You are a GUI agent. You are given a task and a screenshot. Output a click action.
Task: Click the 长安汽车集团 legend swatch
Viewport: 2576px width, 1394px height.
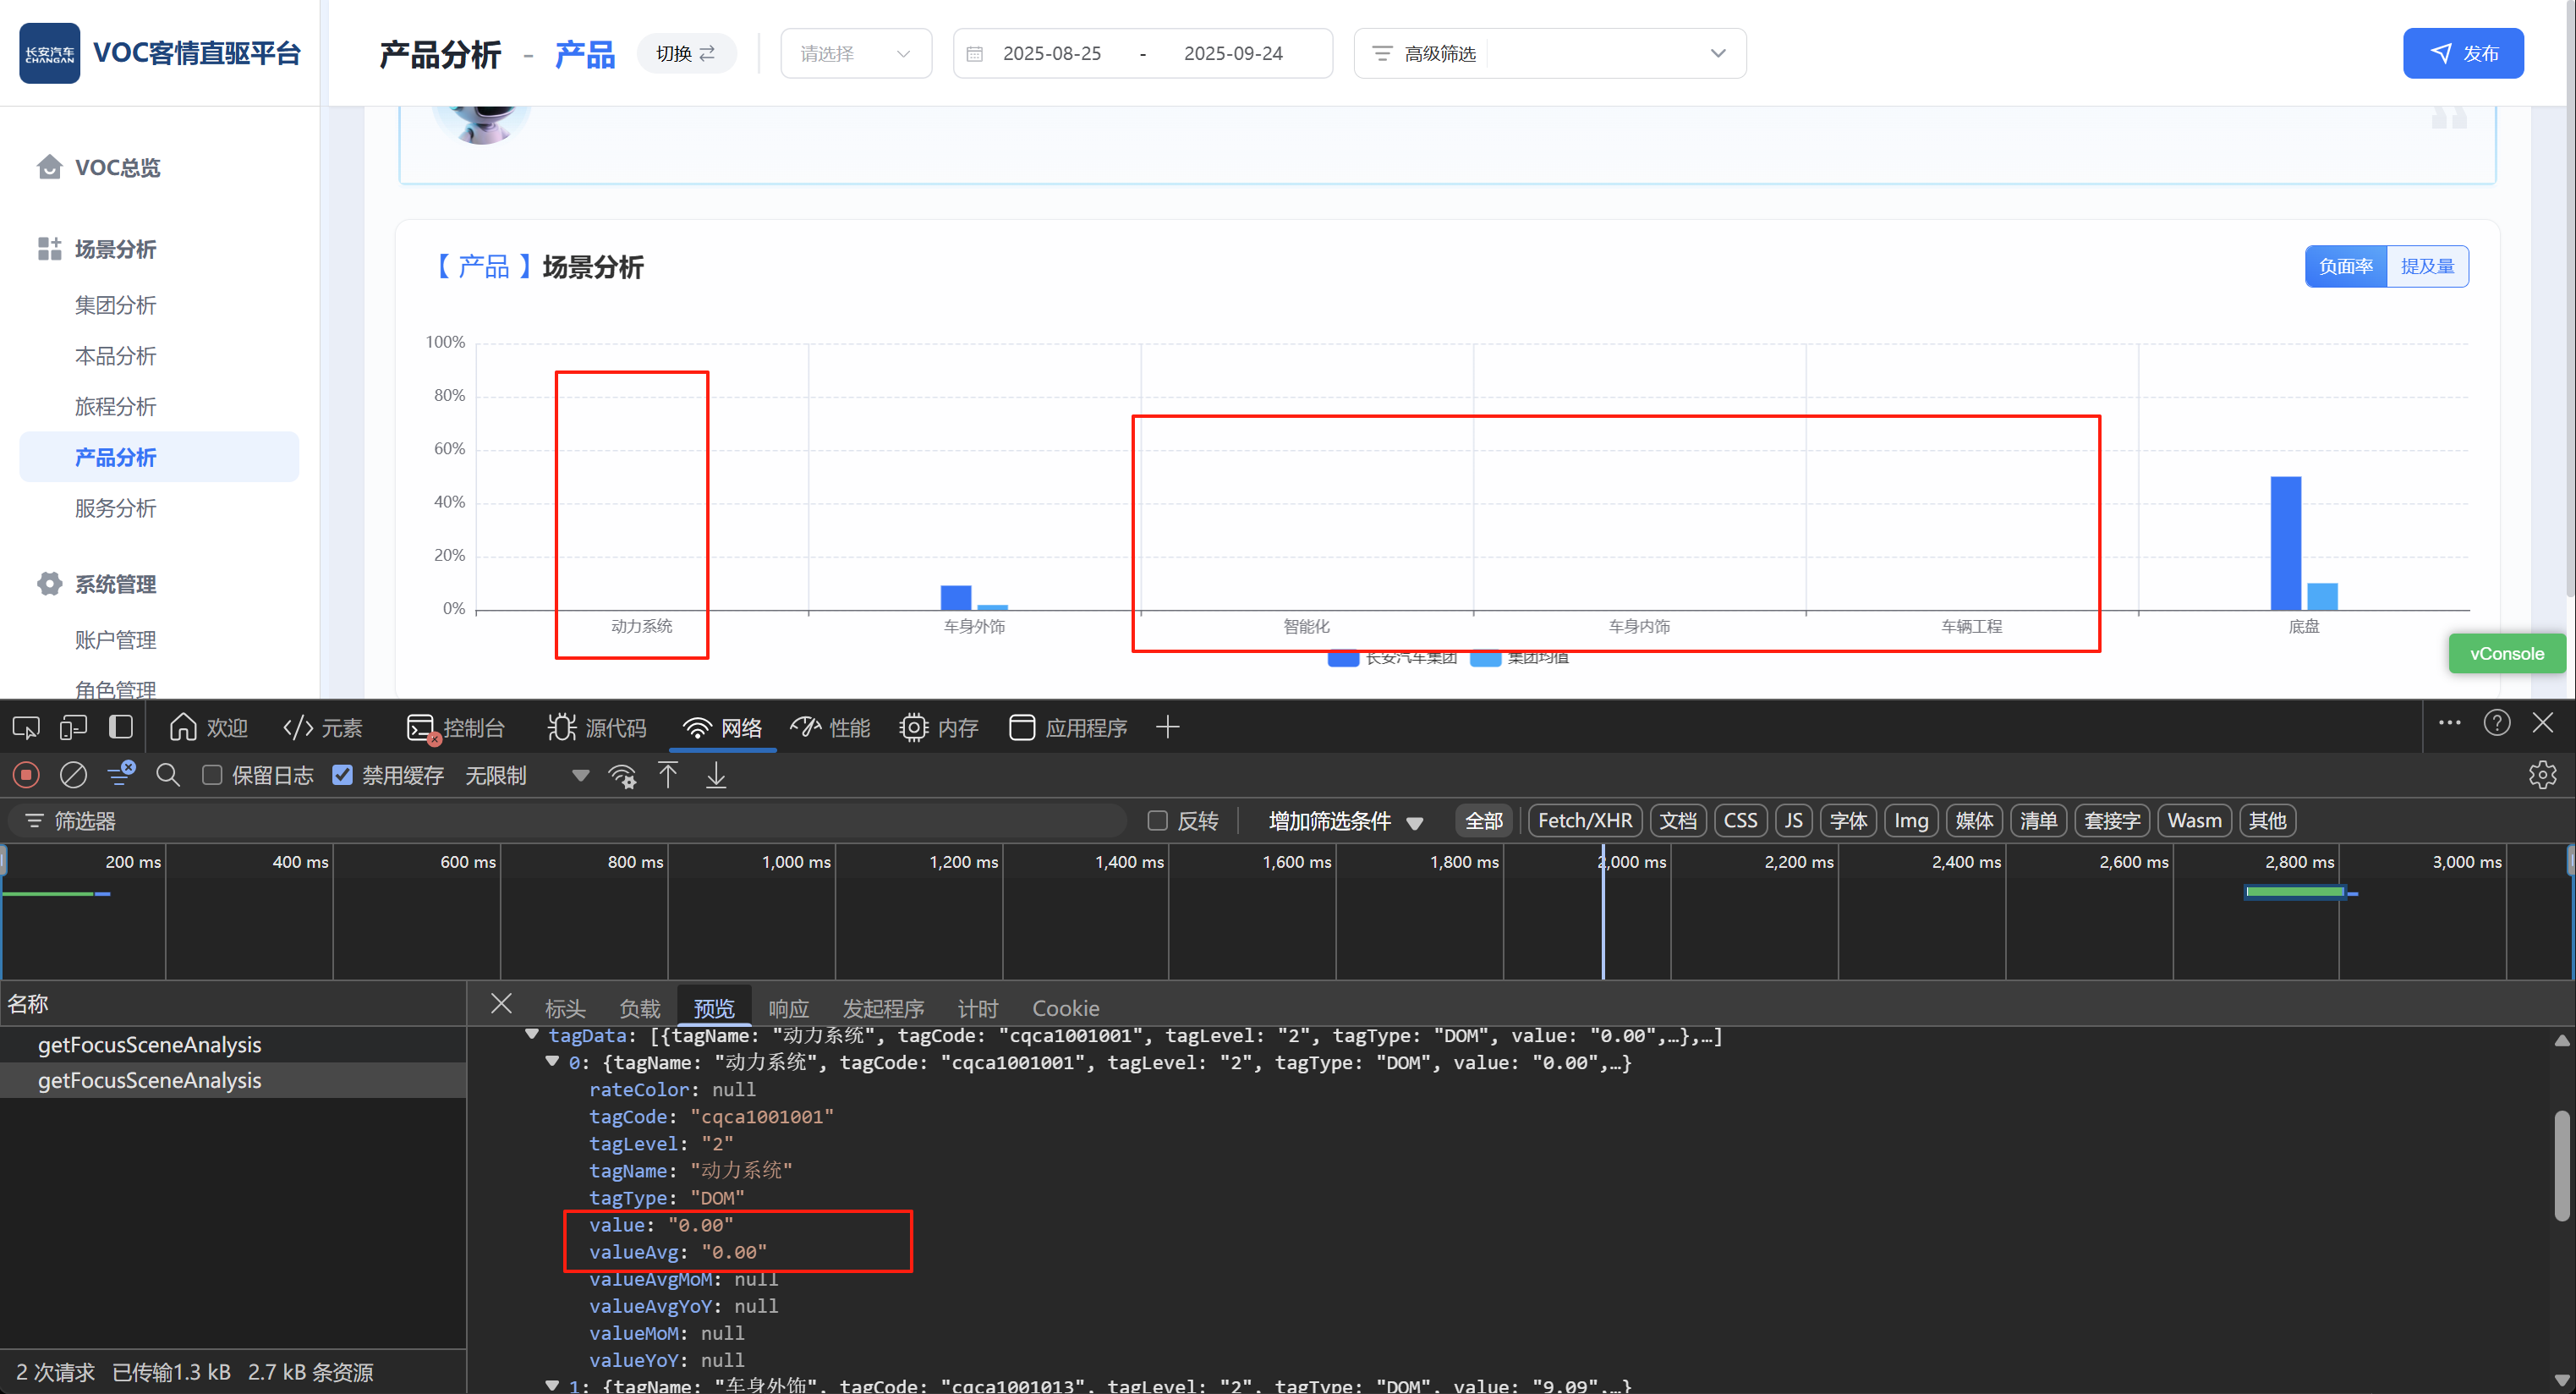[1342, 658]
